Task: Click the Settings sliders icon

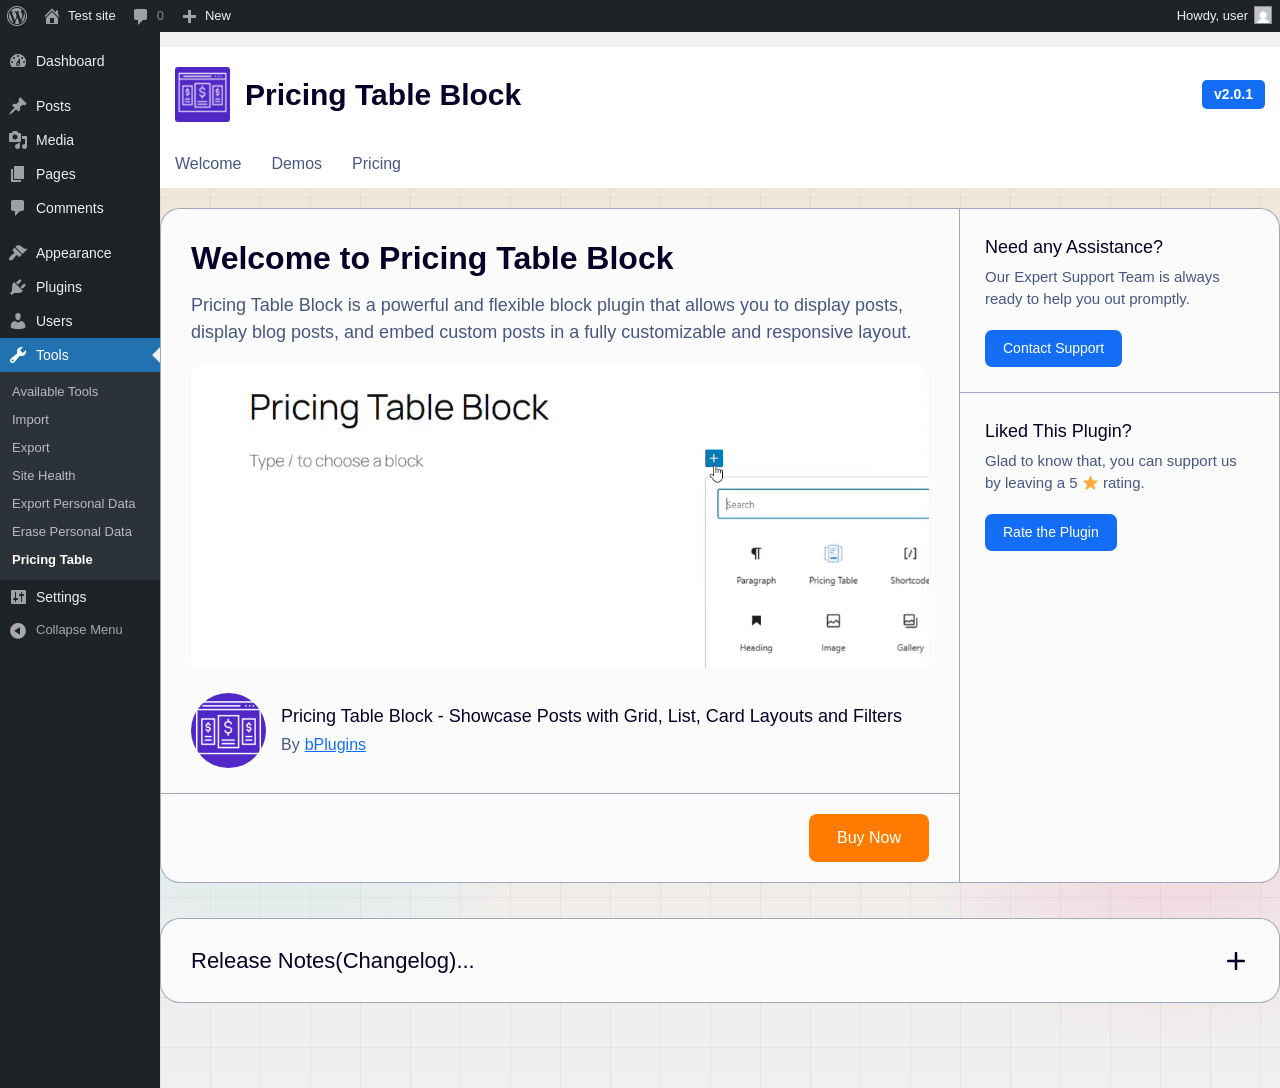Action: pos(18,597)
